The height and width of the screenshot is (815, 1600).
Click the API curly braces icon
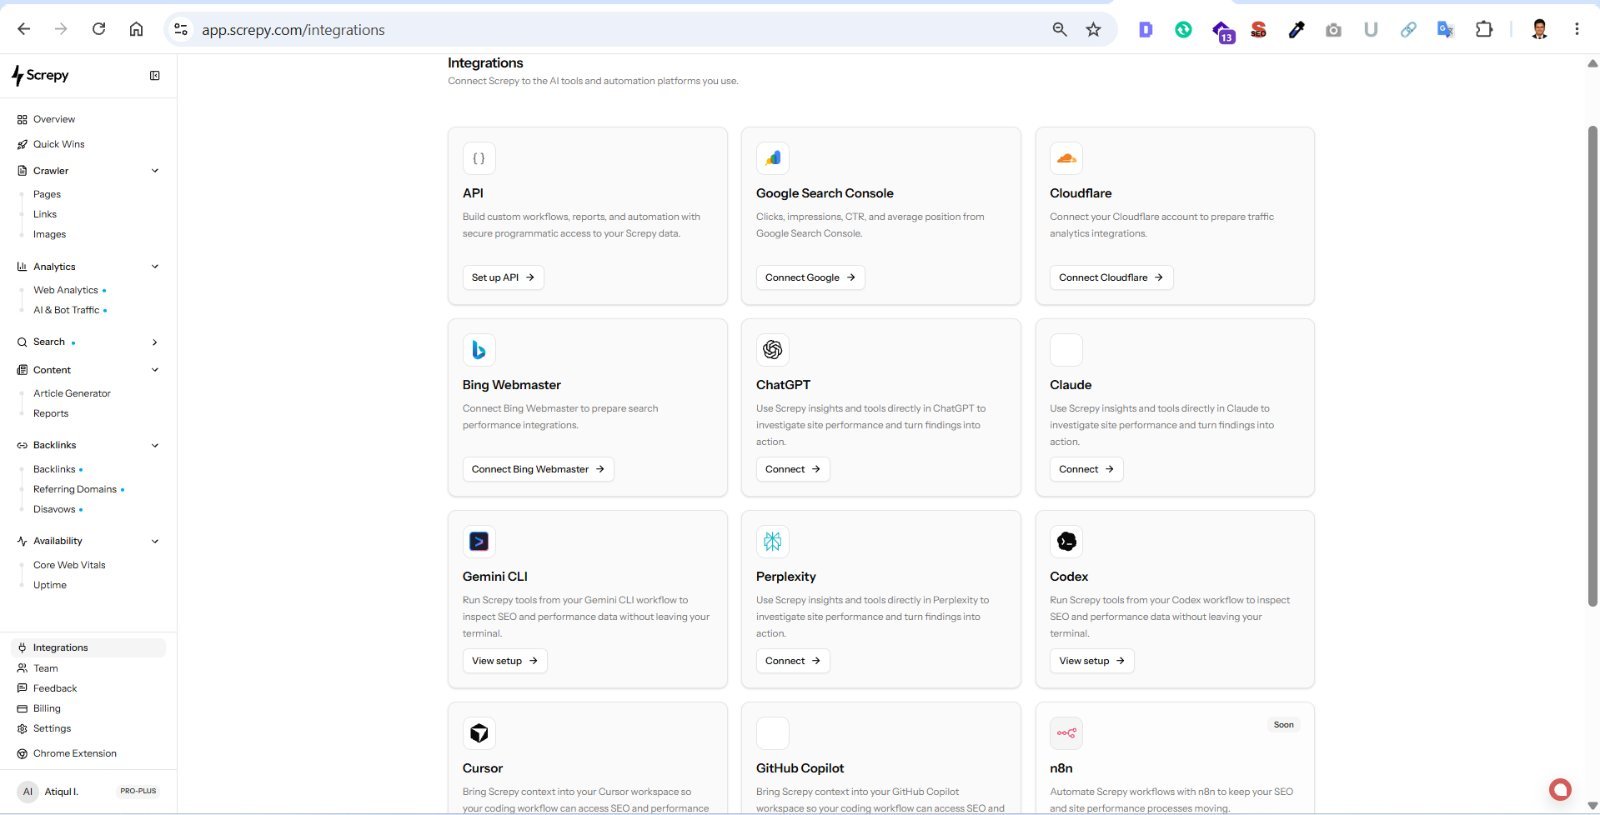479,158
